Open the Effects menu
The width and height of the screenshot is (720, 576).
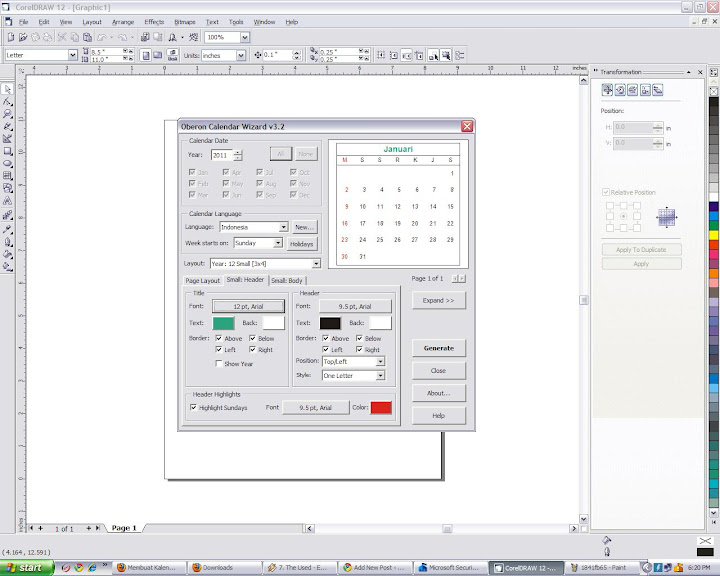pos(154,22)
